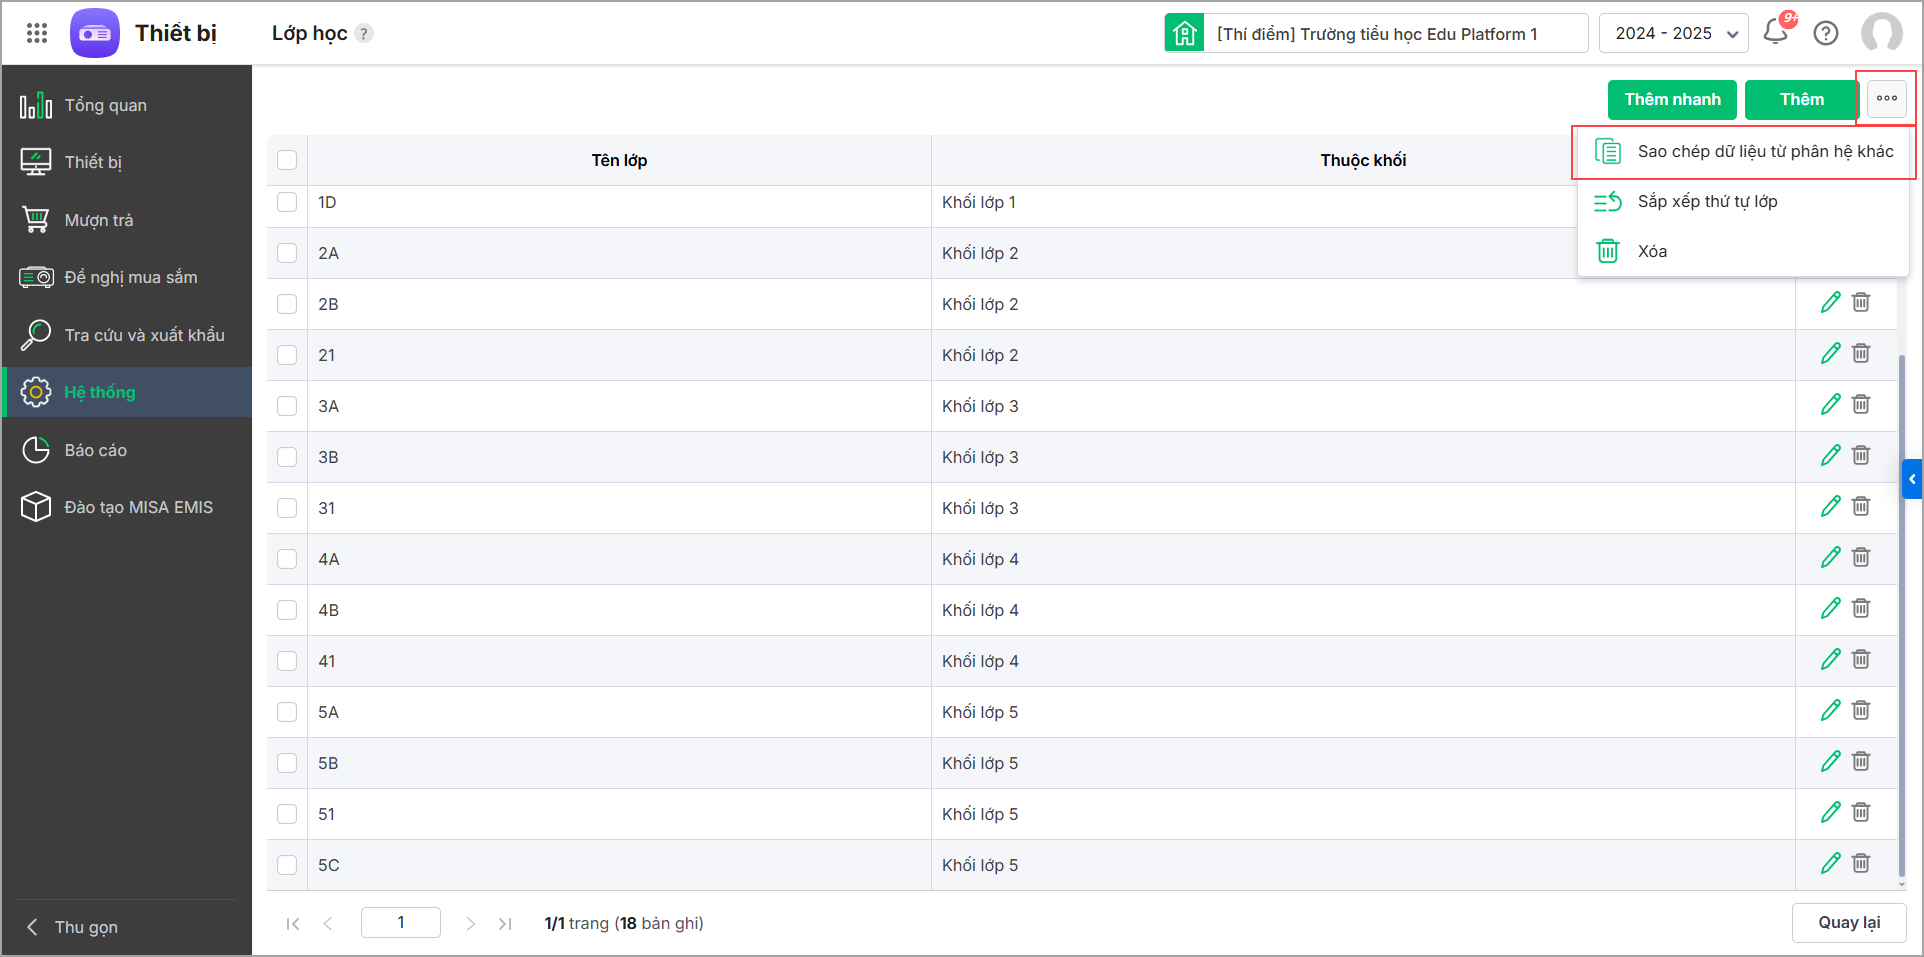Image resolution: width=1924 pixels, height=957 pixels.
Task: Click the page number input field
Action: [401, 923]
